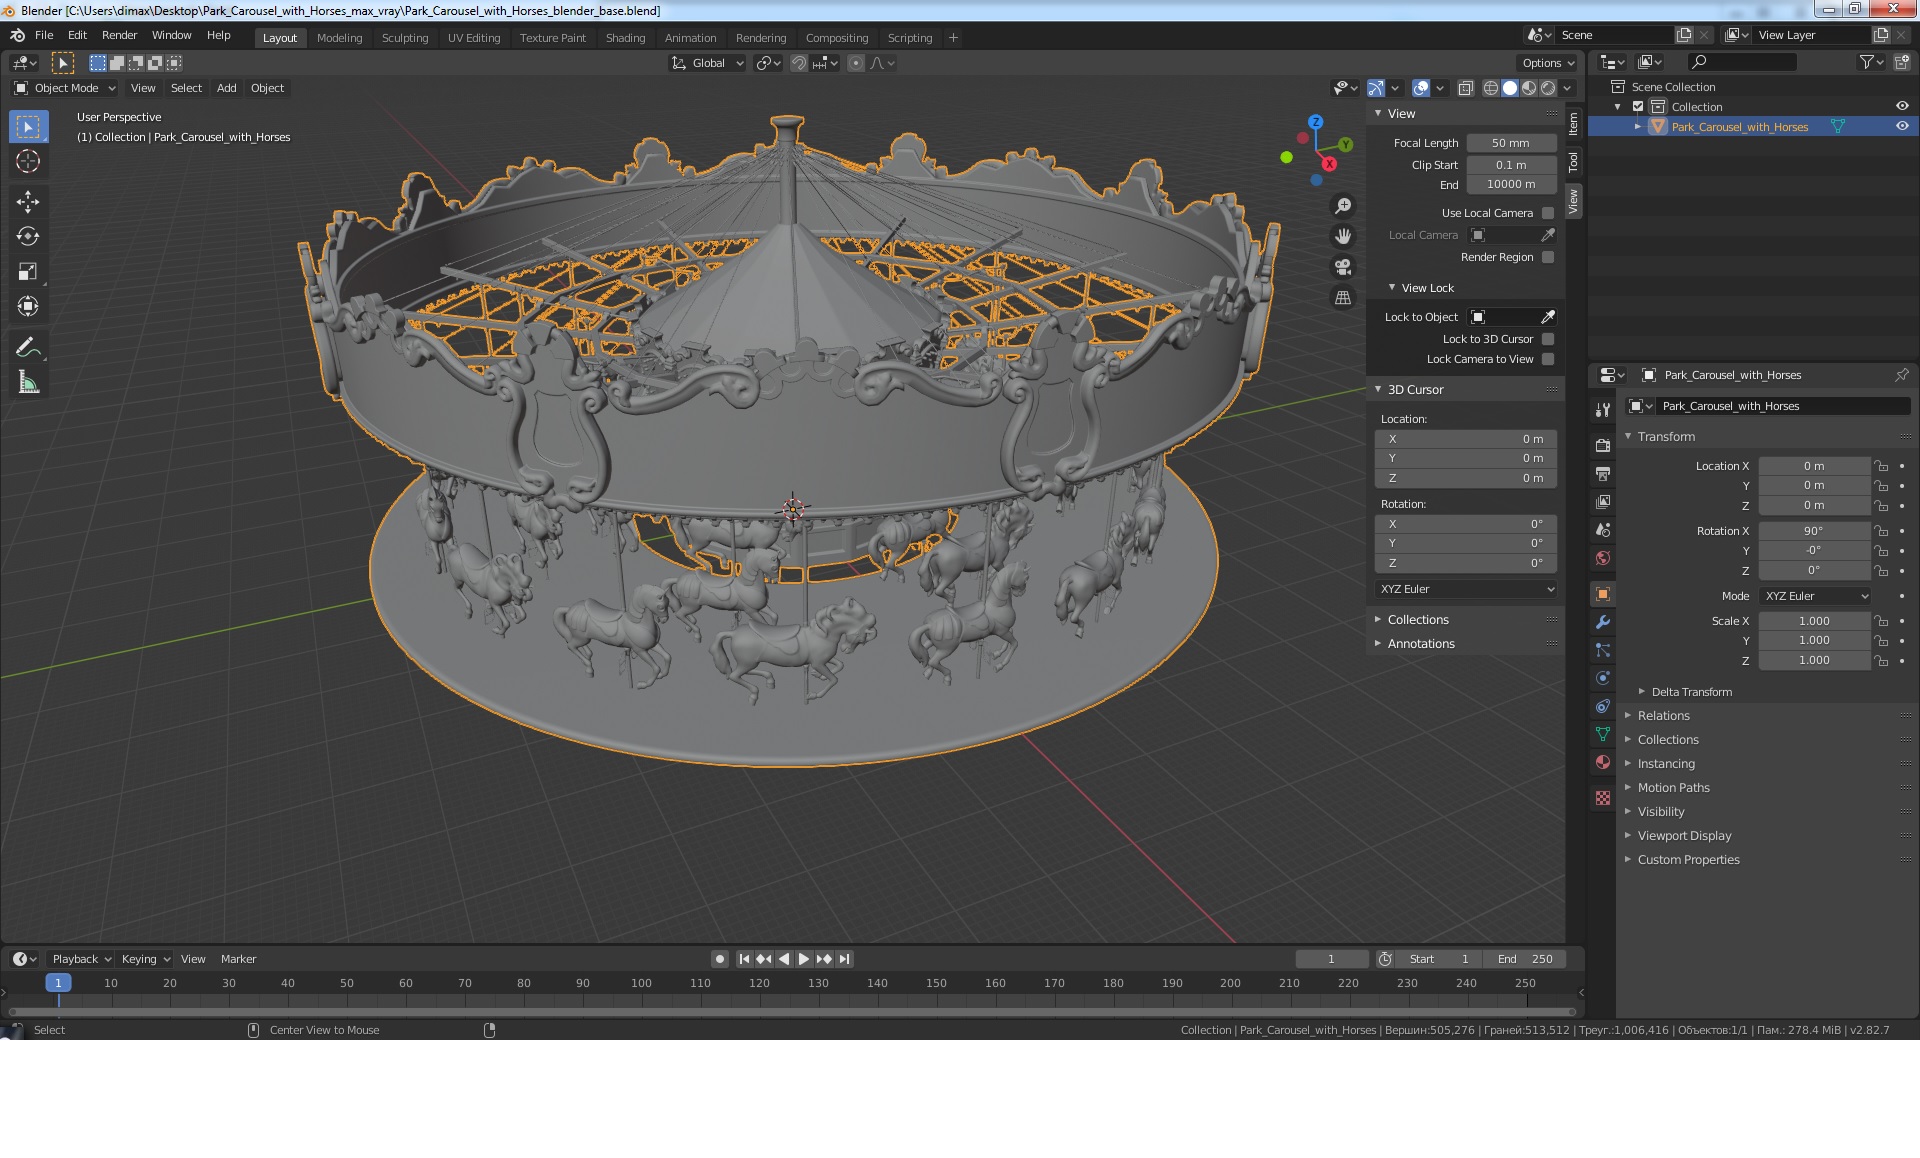Image resolution: width=1920 pixels, height=1158 pixels.
Task: Open Physics properties tab icon
Action: tap(1603, 678)
